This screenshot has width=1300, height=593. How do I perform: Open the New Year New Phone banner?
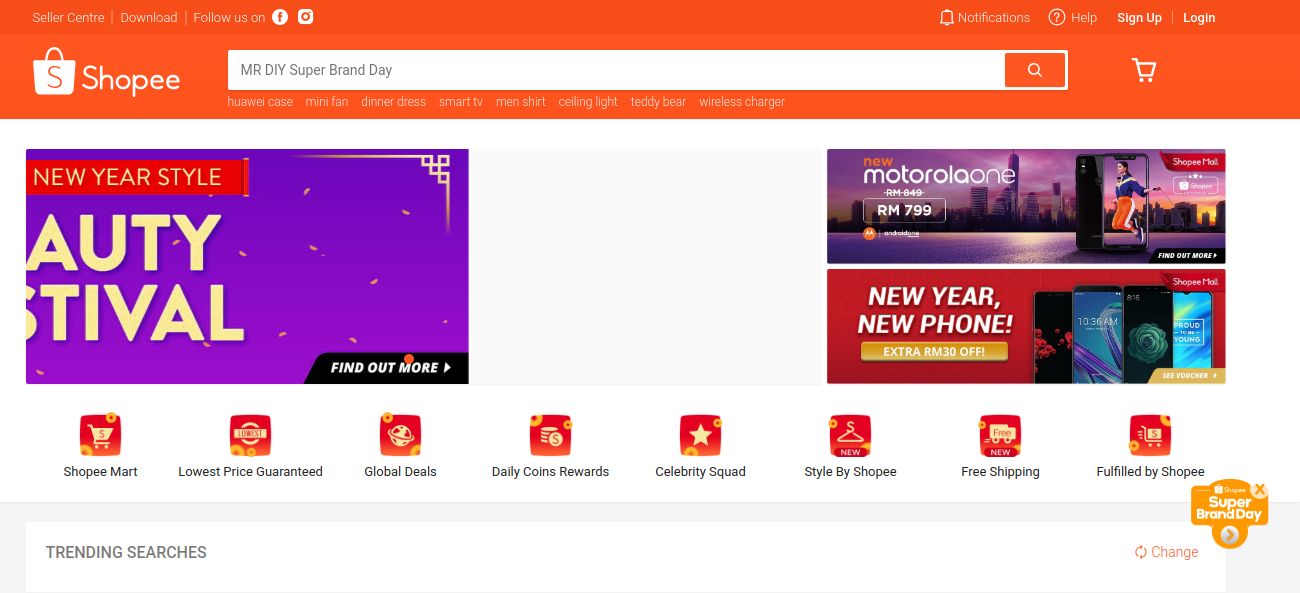tap(1026, 326)
